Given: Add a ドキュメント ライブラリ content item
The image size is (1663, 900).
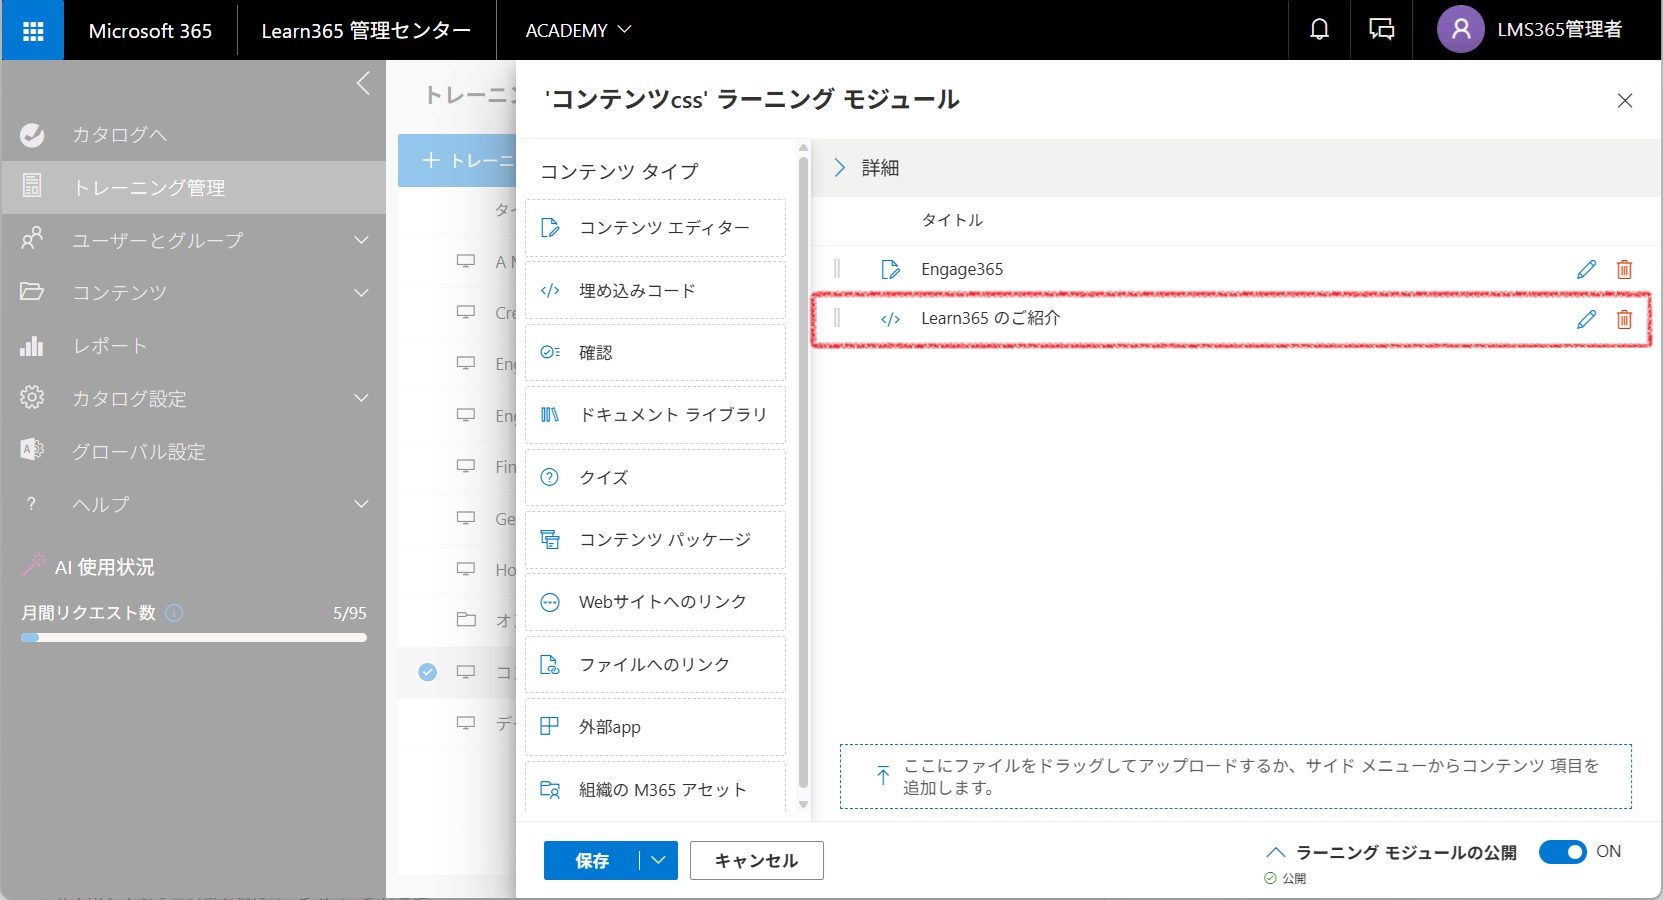Looking at the screenshot, I should point(655,415).
